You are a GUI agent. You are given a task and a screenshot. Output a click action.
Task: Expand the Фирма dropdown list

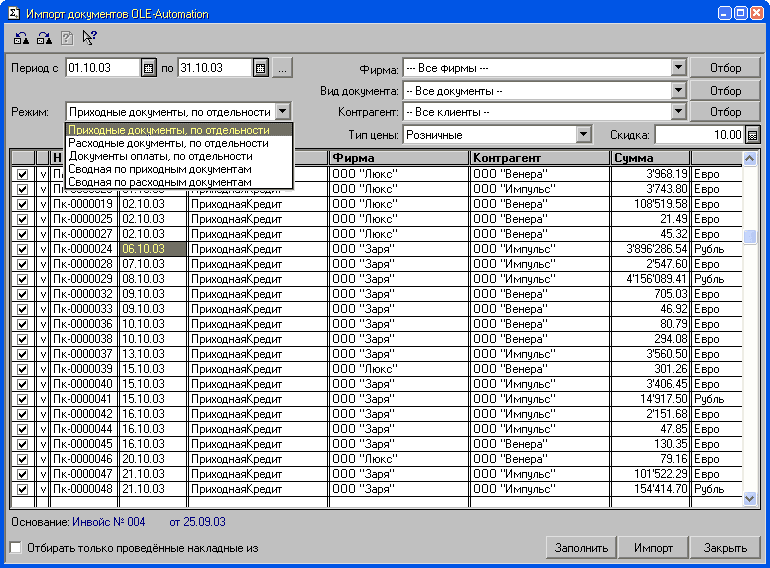pyautogui.click(x=678, y=68)
